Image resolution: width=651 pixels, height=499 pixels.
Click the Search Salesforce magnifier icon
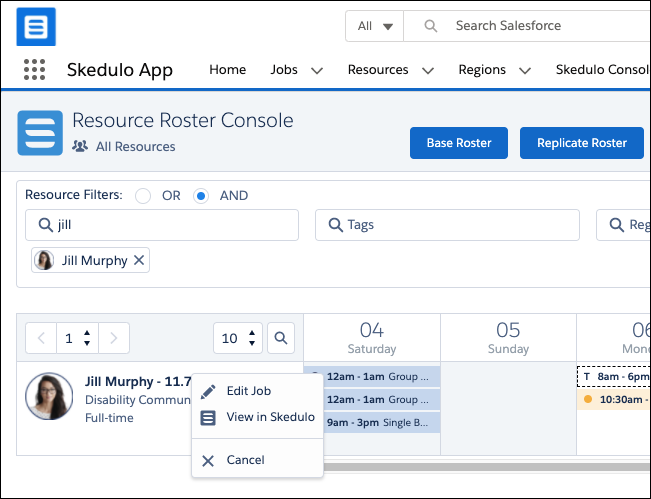click(431, 26)
